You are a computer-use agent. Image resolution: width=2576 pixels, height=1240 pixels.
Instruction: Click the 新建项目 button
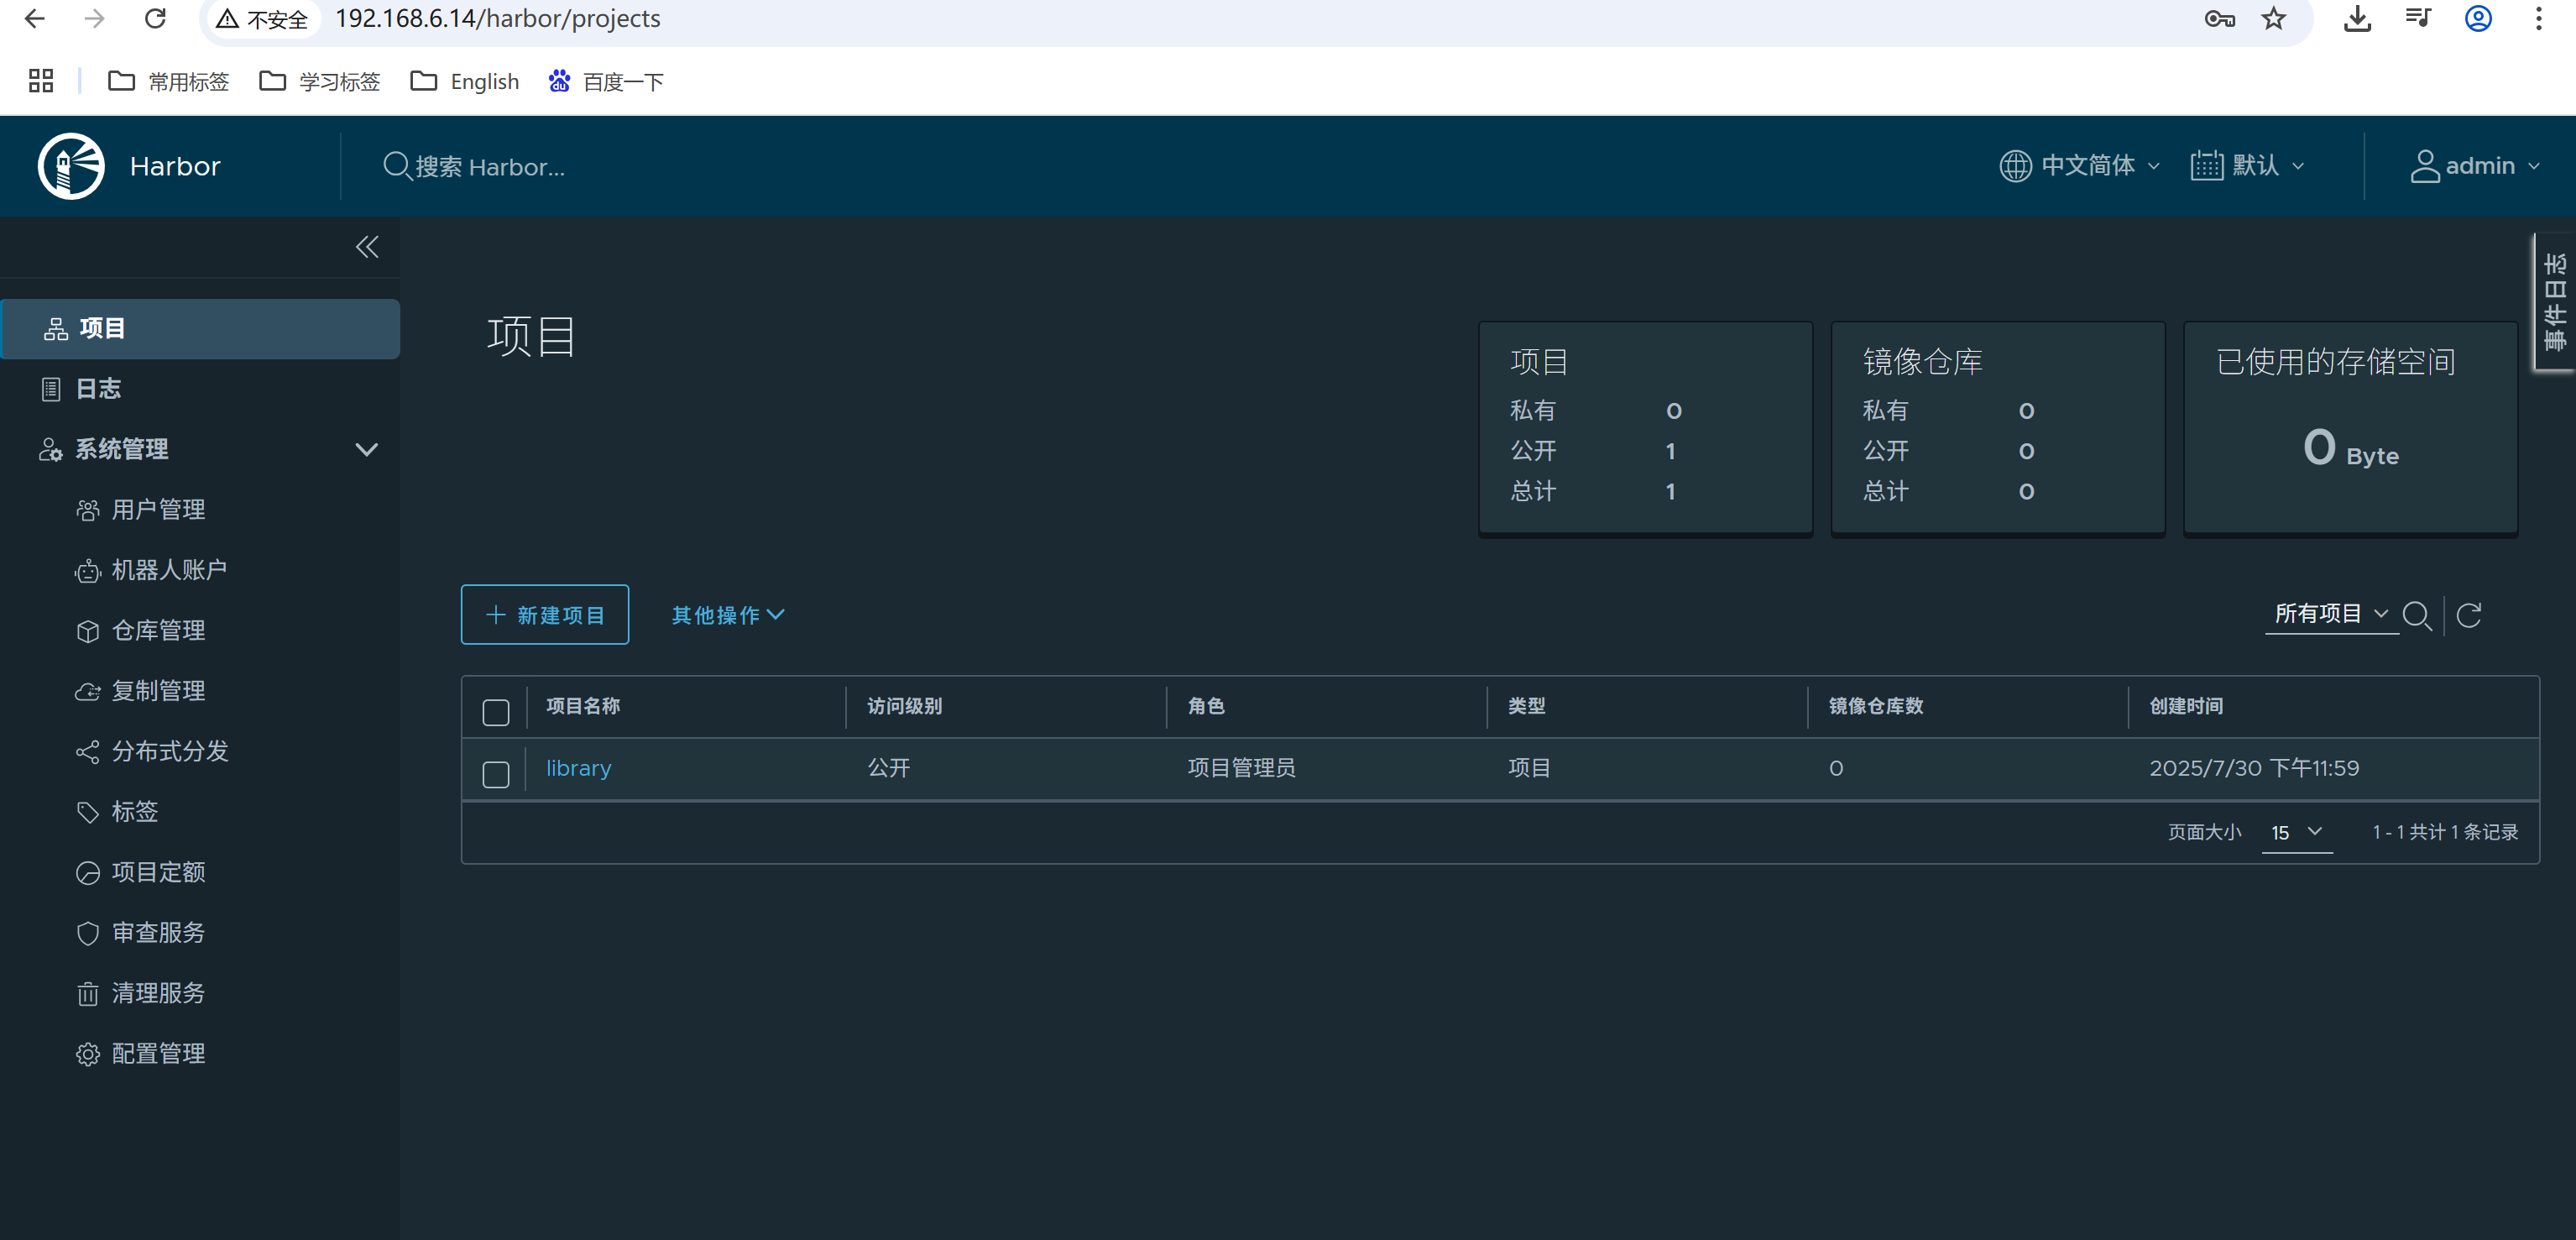click(545, 615)
